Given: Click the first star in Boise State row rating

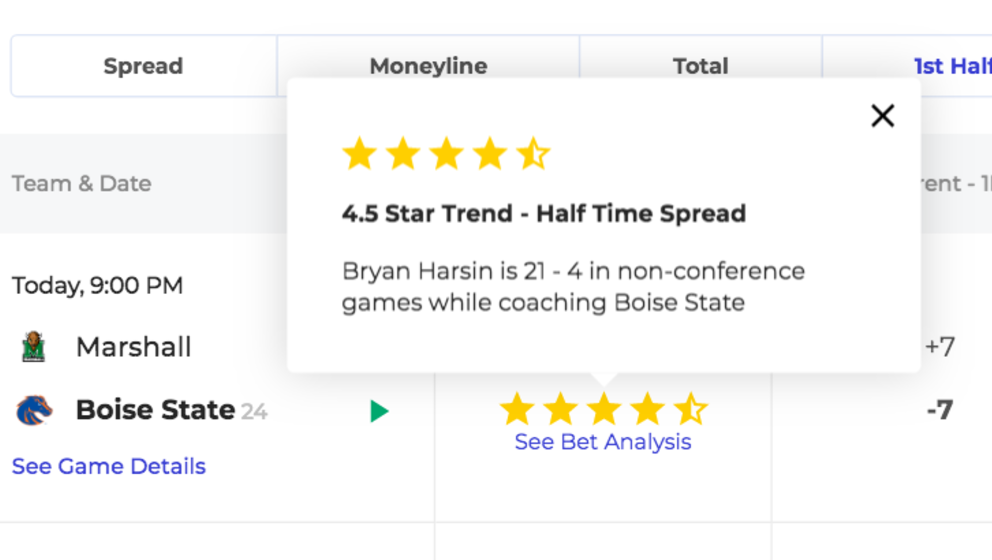Looking at the screenshot, I should 517,409.
